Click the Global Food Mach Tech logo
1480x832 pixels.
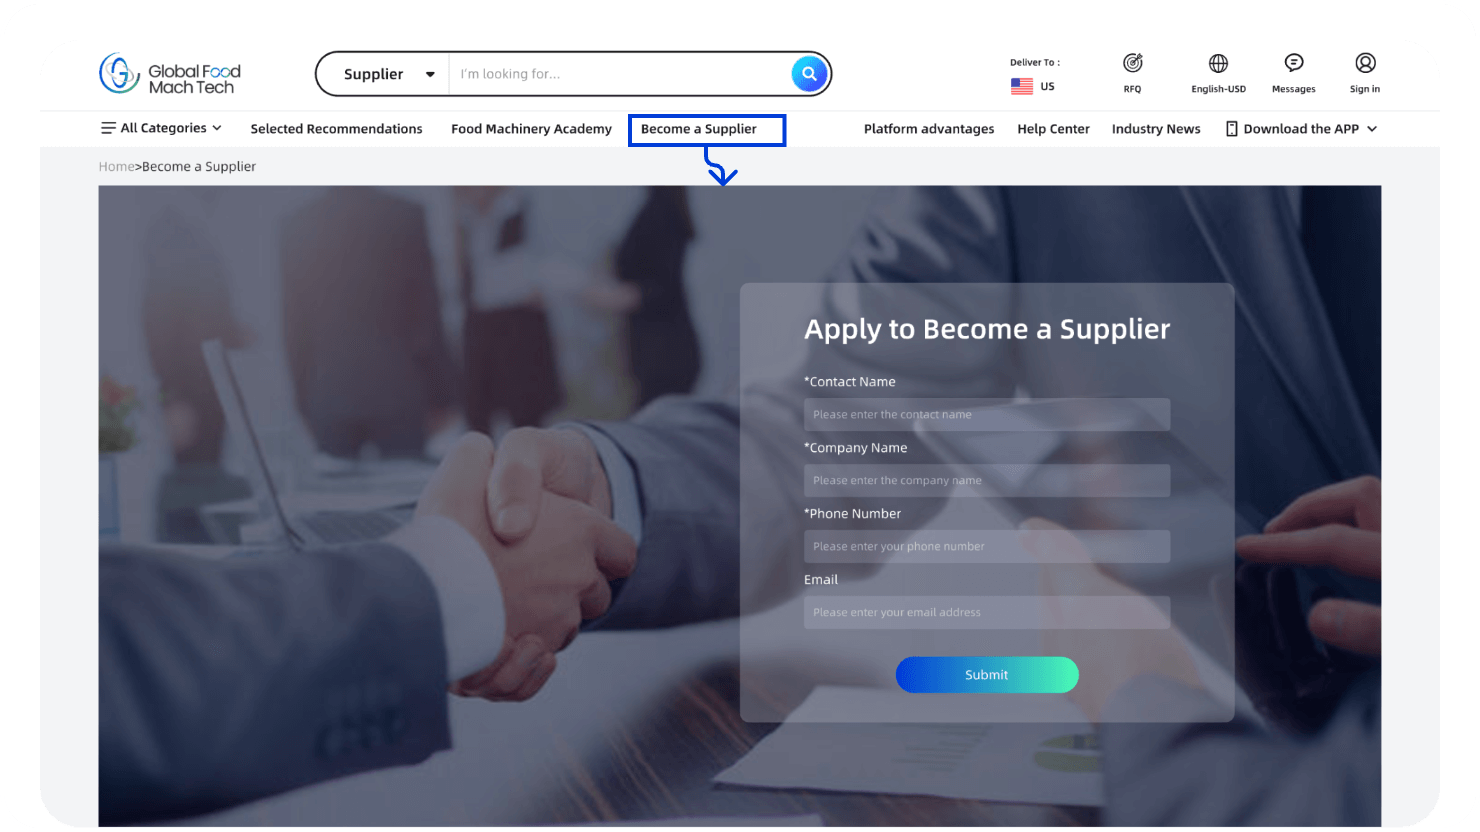click(170, 74)
